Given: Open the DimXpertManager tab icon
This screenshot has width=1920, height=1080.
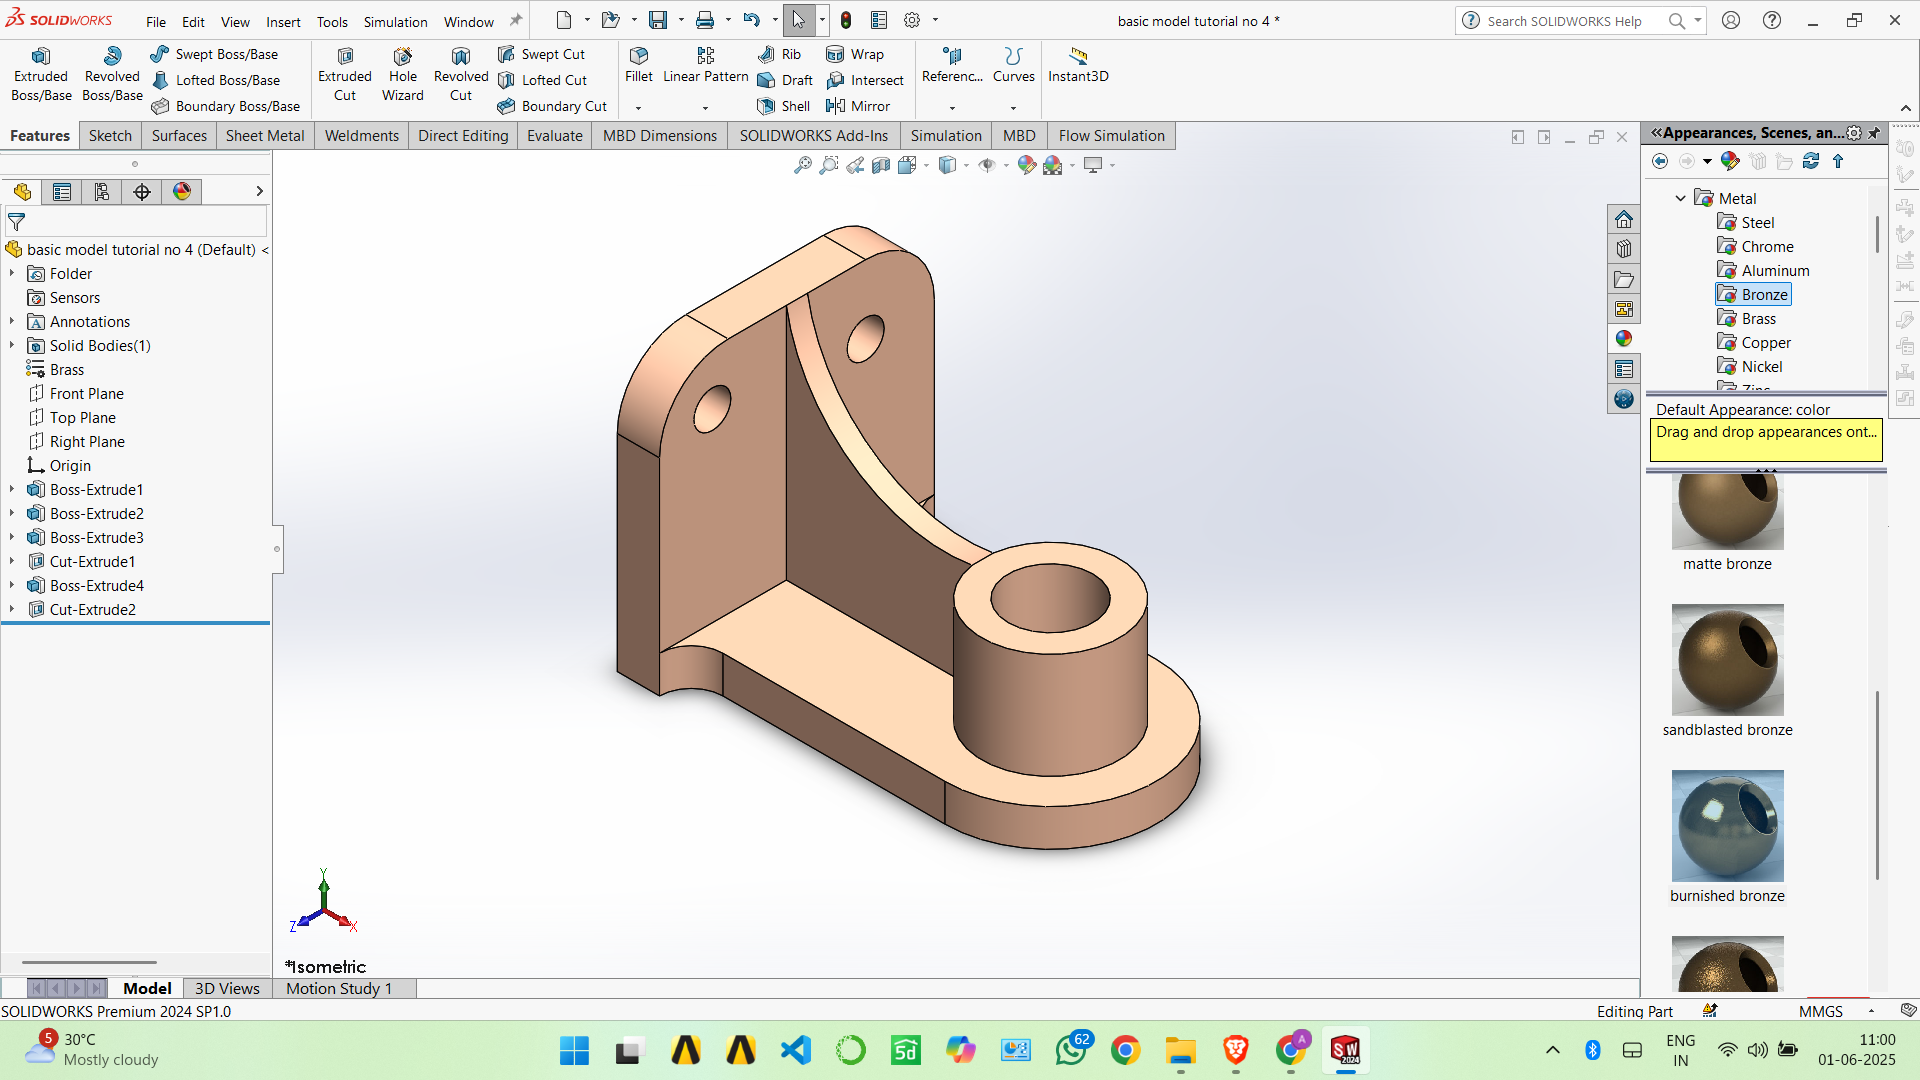Looking at the screenshot, I should tap(142, 192).
